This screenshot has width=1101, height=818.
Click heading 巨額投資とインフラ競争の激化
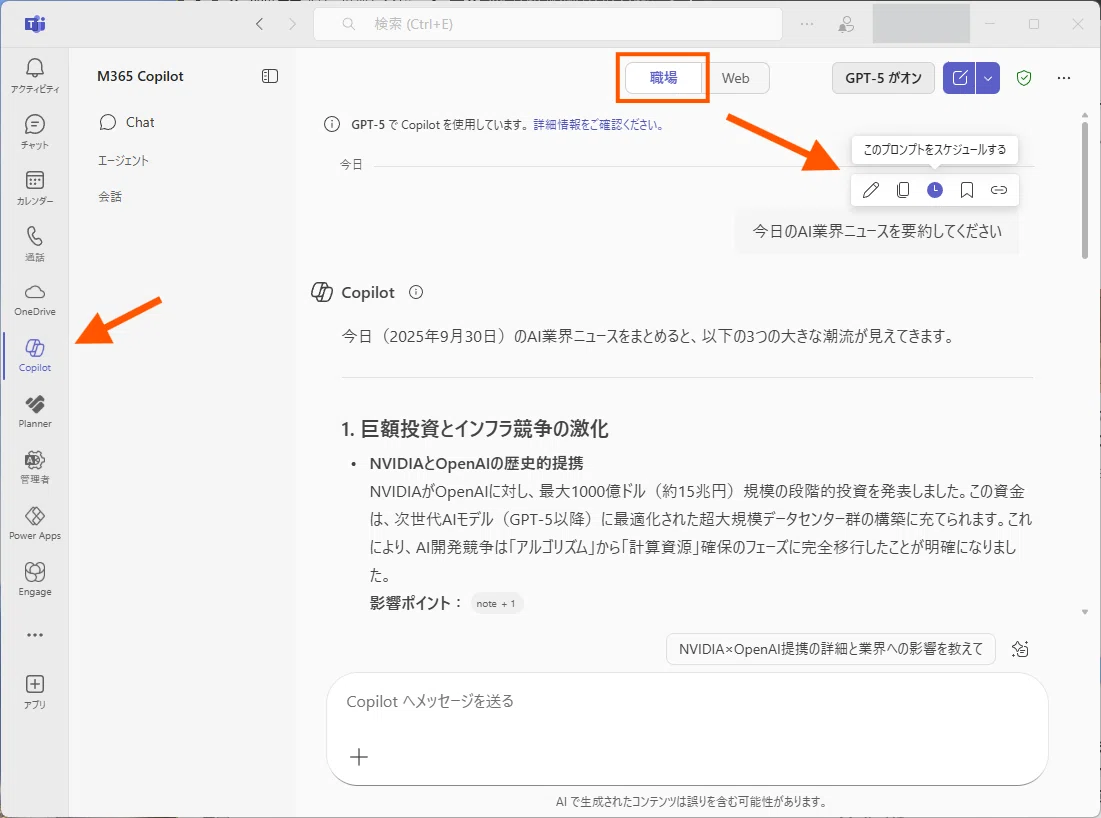pos(484,428)
